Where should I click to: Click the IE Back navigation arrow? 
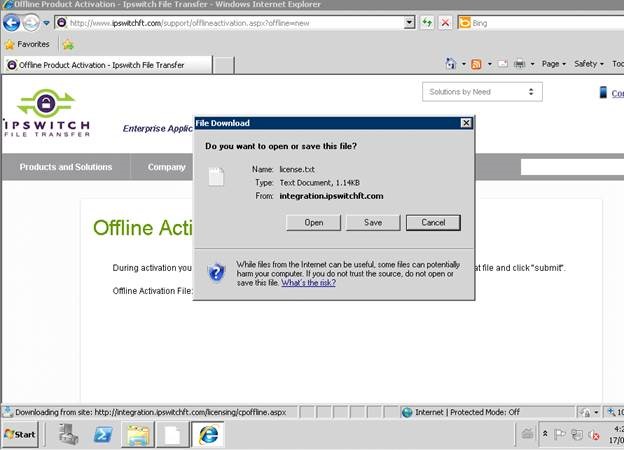(12, 23)
